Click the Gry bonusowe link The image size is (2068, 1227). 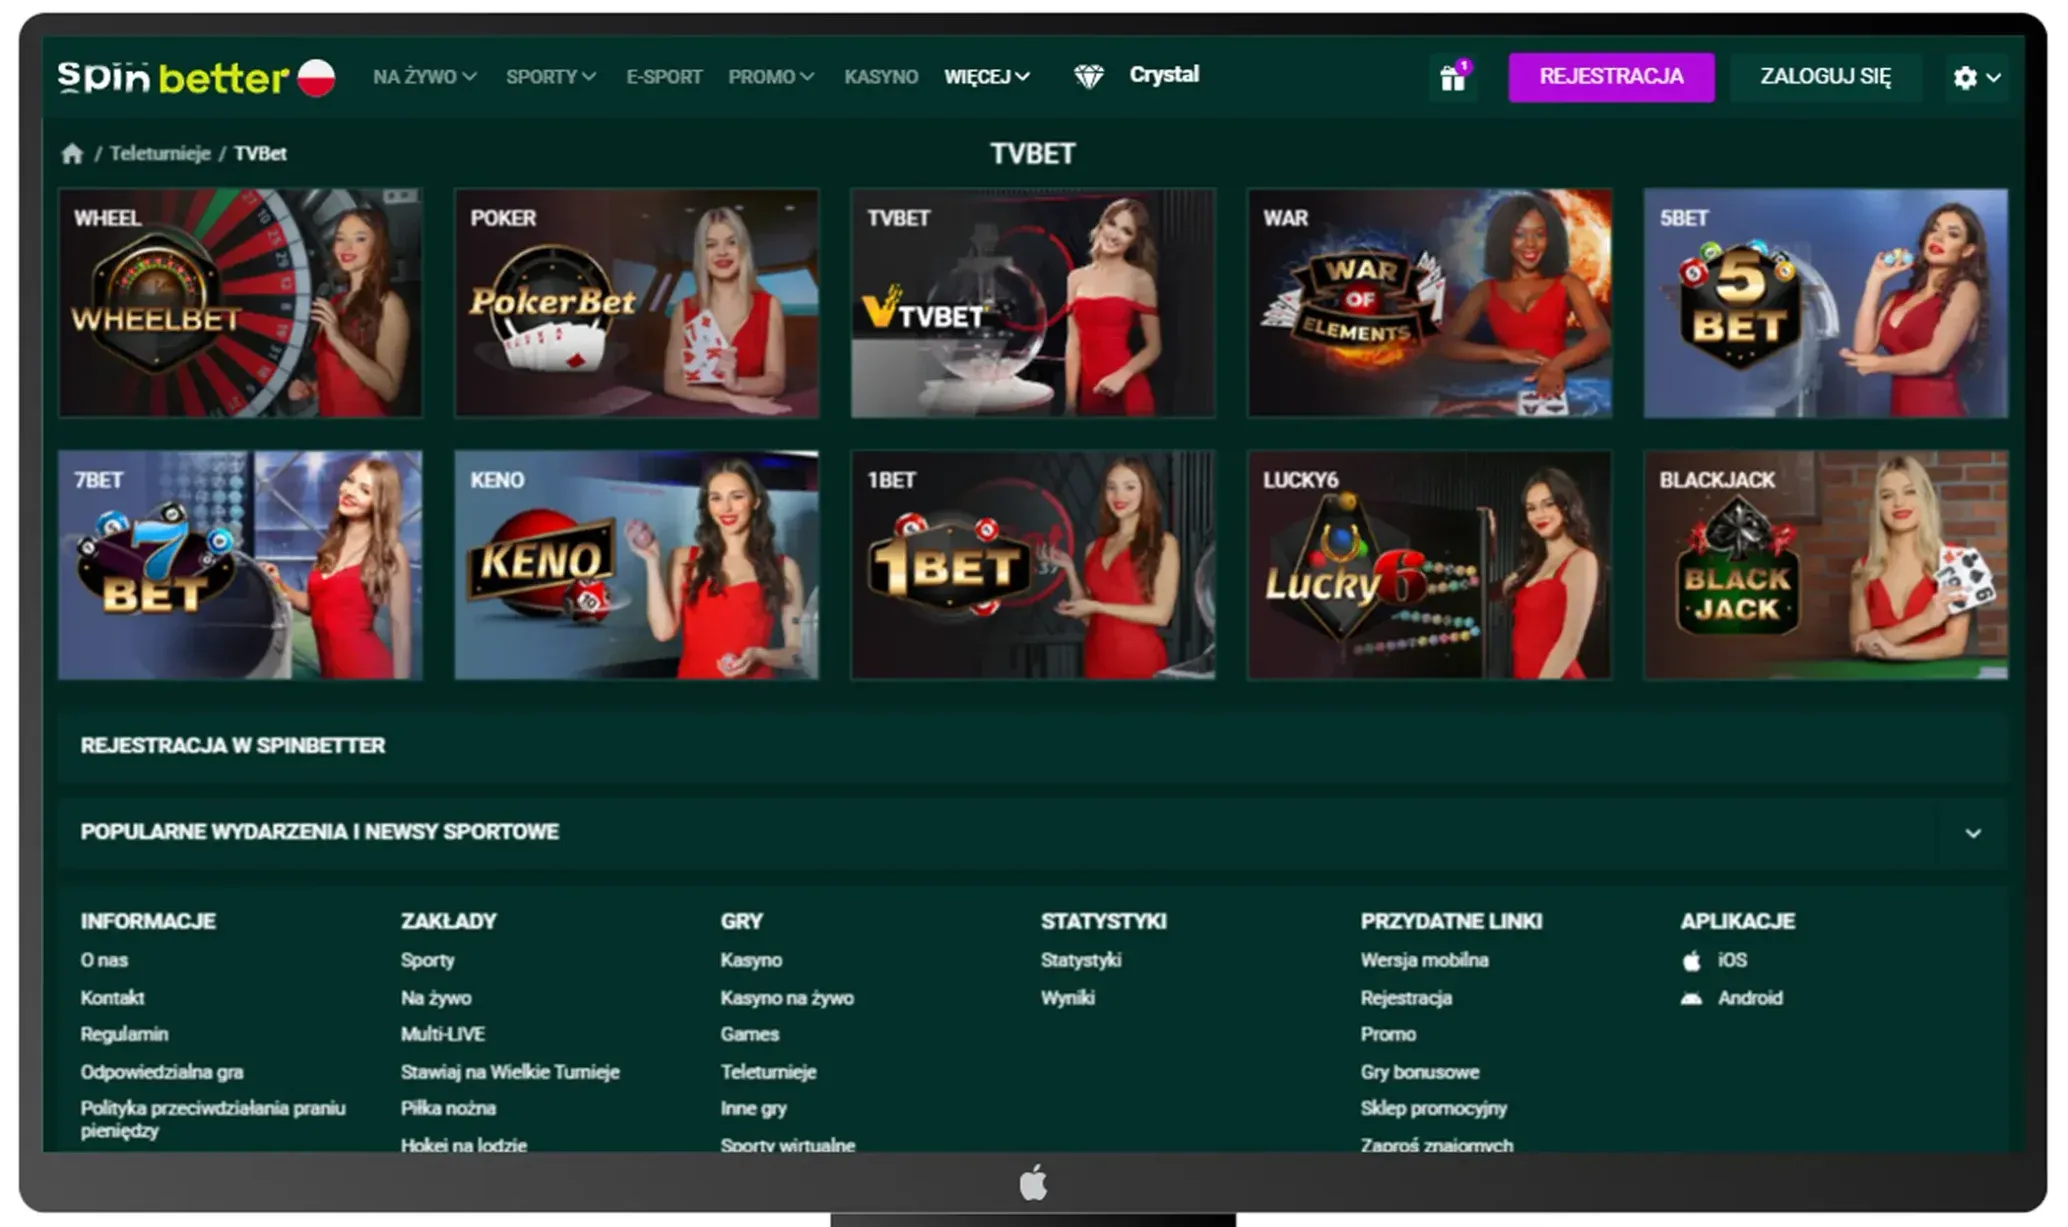1420,1072
